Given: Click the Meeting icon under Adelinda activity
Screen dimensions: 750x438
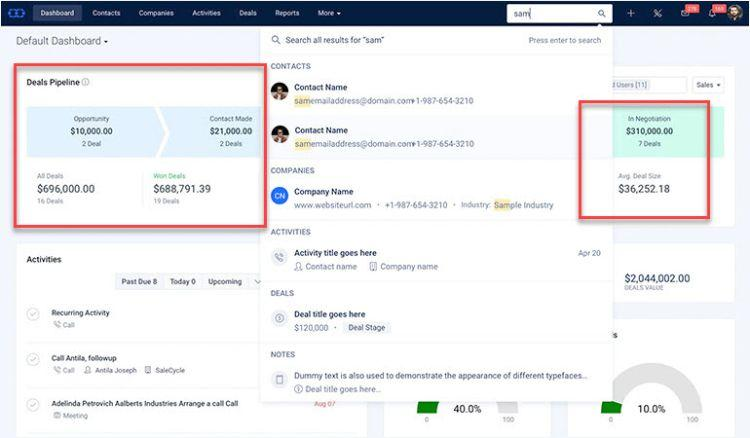Looking at the screenshot, I should [x=57, y=416].
